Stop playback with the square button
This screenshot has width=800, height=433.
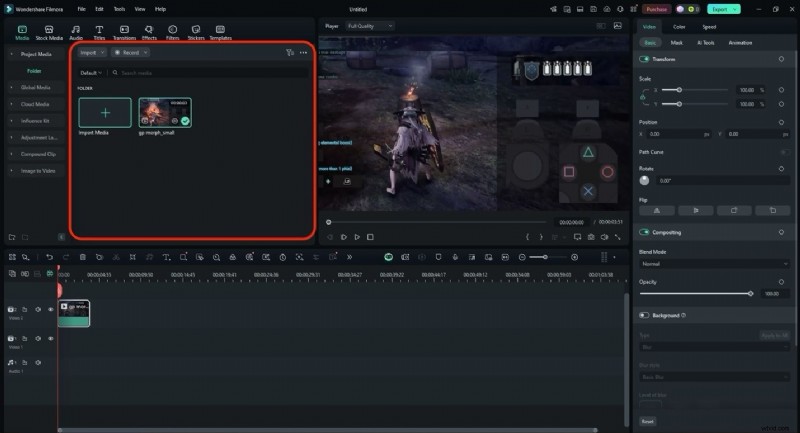point(370,237)
